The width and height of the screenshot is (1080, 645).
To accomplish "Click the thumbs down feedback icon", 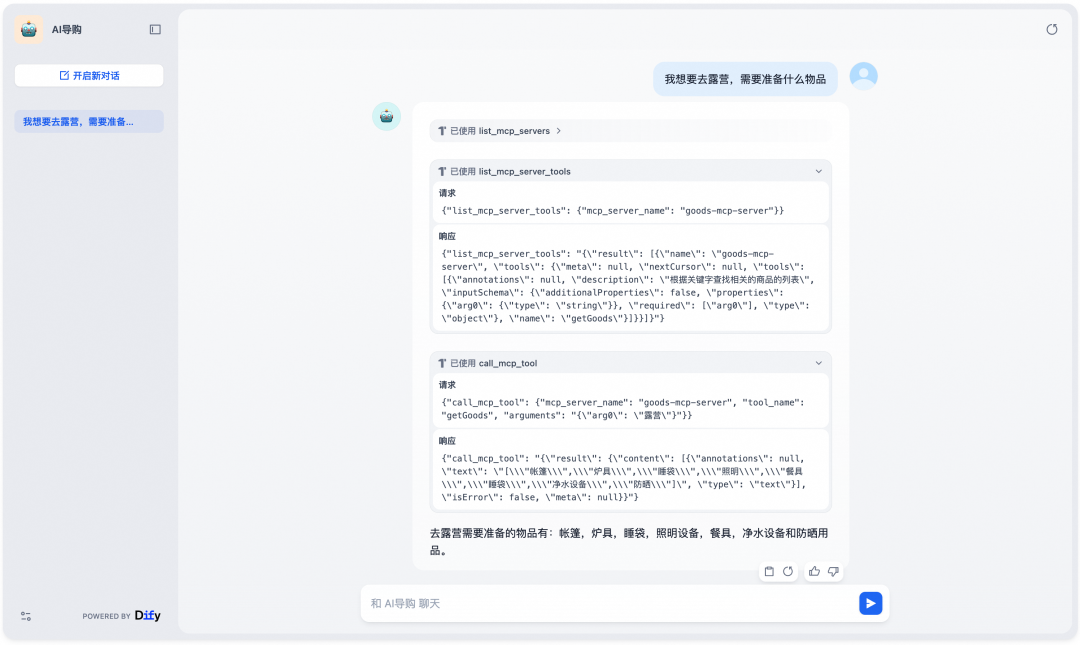I will [x=833, y=571].
